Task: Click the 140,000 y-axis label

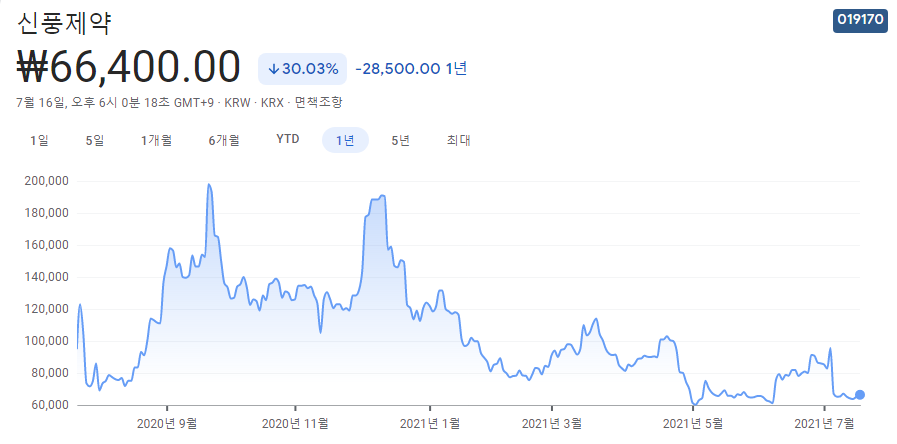Action: tap(47, 277)
